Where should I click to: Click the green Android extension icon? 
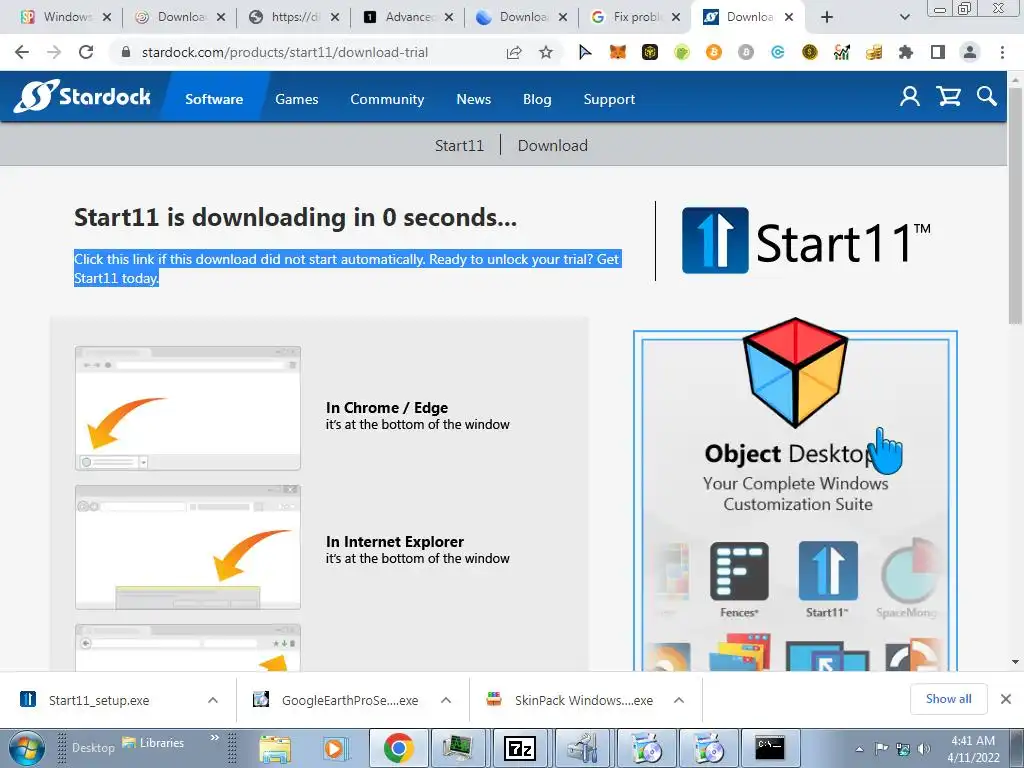tap(682, 52)
